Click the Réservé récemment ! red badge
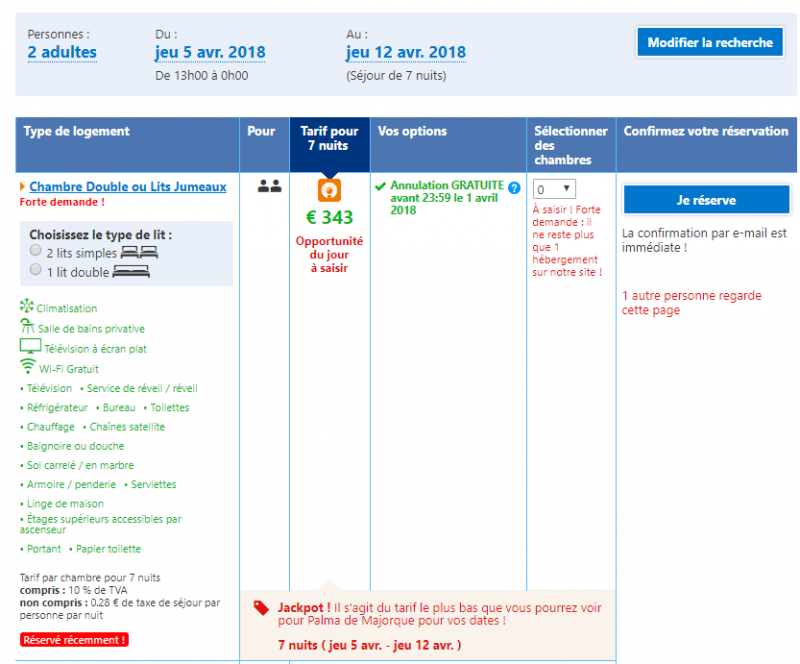This screenshot has height=664, width=800. pos(74,640)
